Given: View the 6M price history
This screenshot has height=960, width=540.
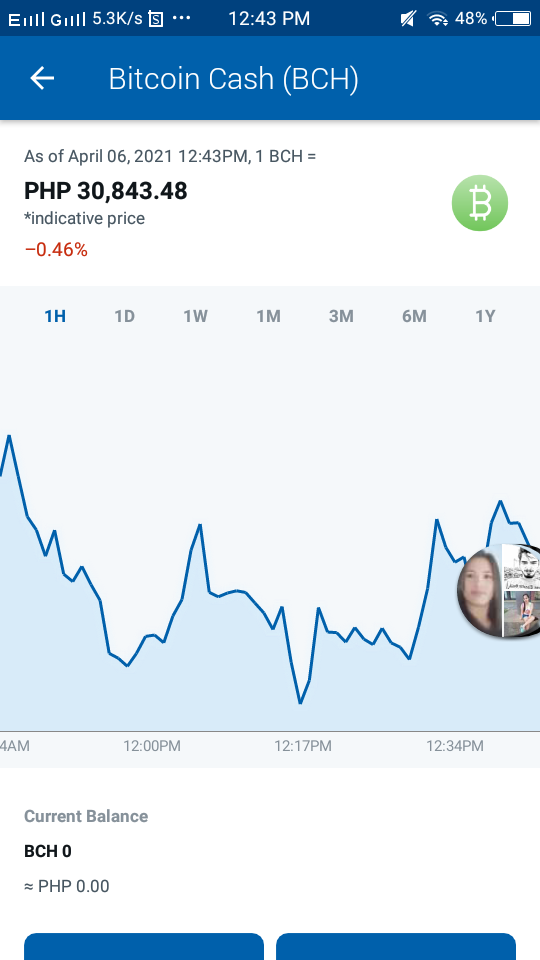Looking at the screenshot, I should point(414,316).
